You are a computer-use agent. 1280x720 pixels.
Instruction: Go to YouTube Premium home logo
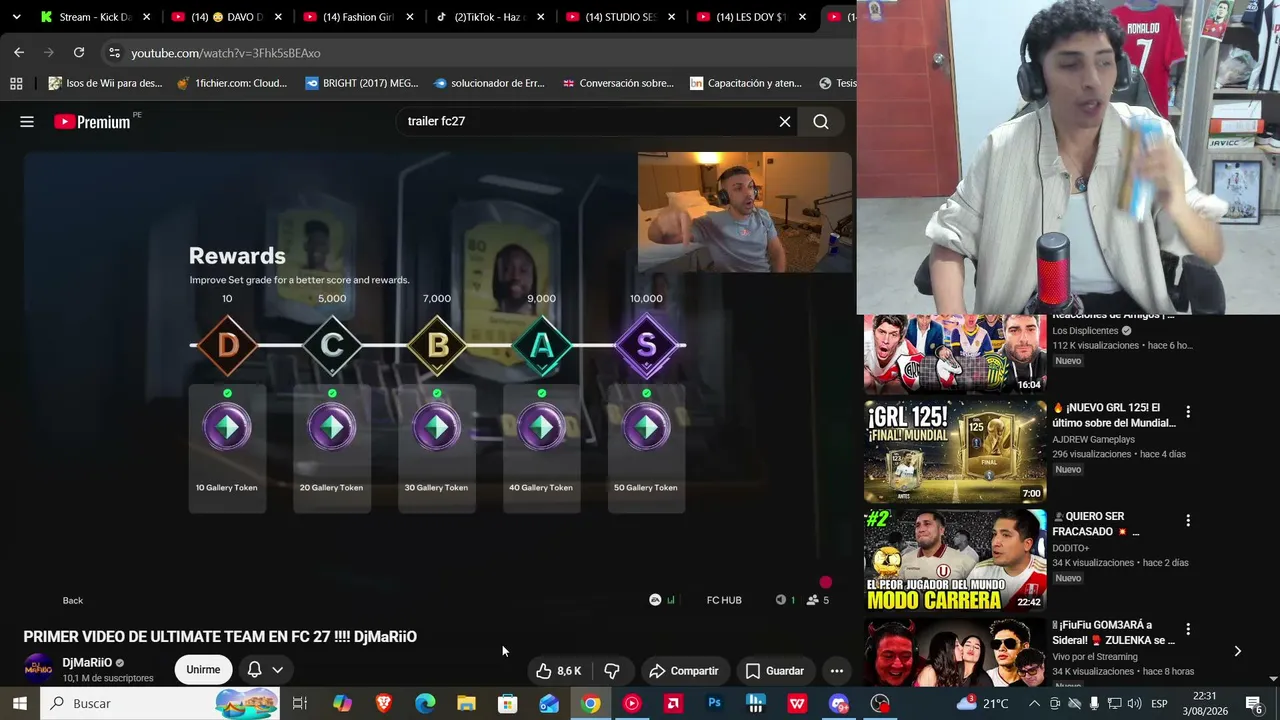(92, 122)
